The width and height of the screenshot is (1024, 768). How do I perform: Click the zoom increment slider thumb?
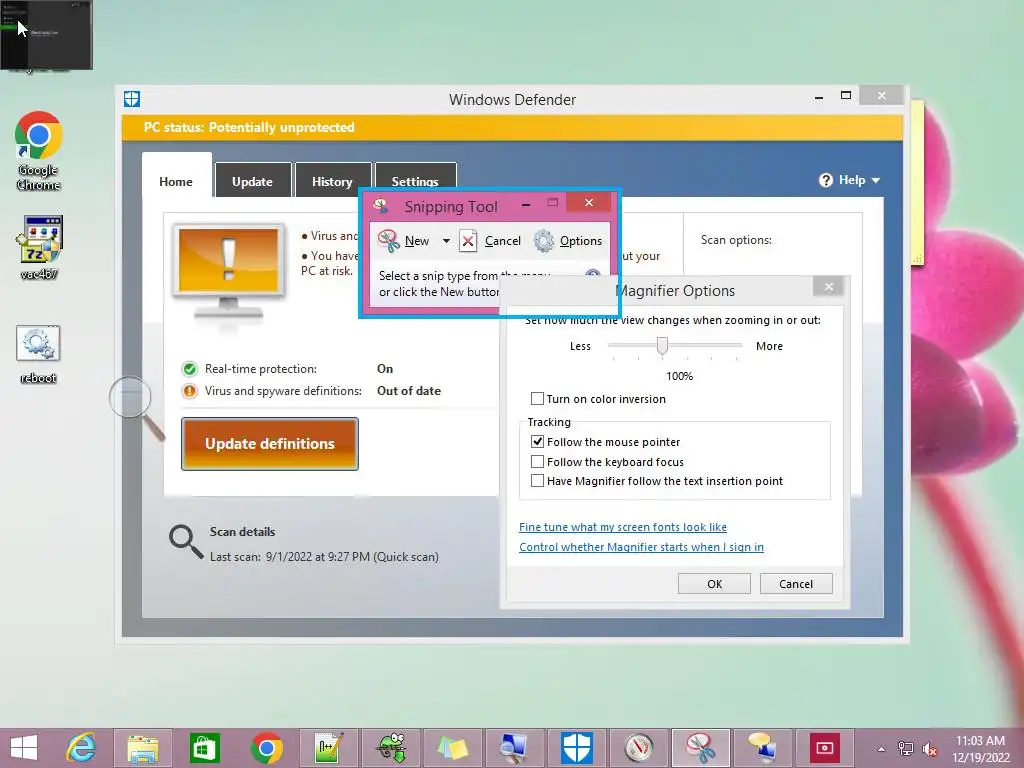[x=662, y=345]
